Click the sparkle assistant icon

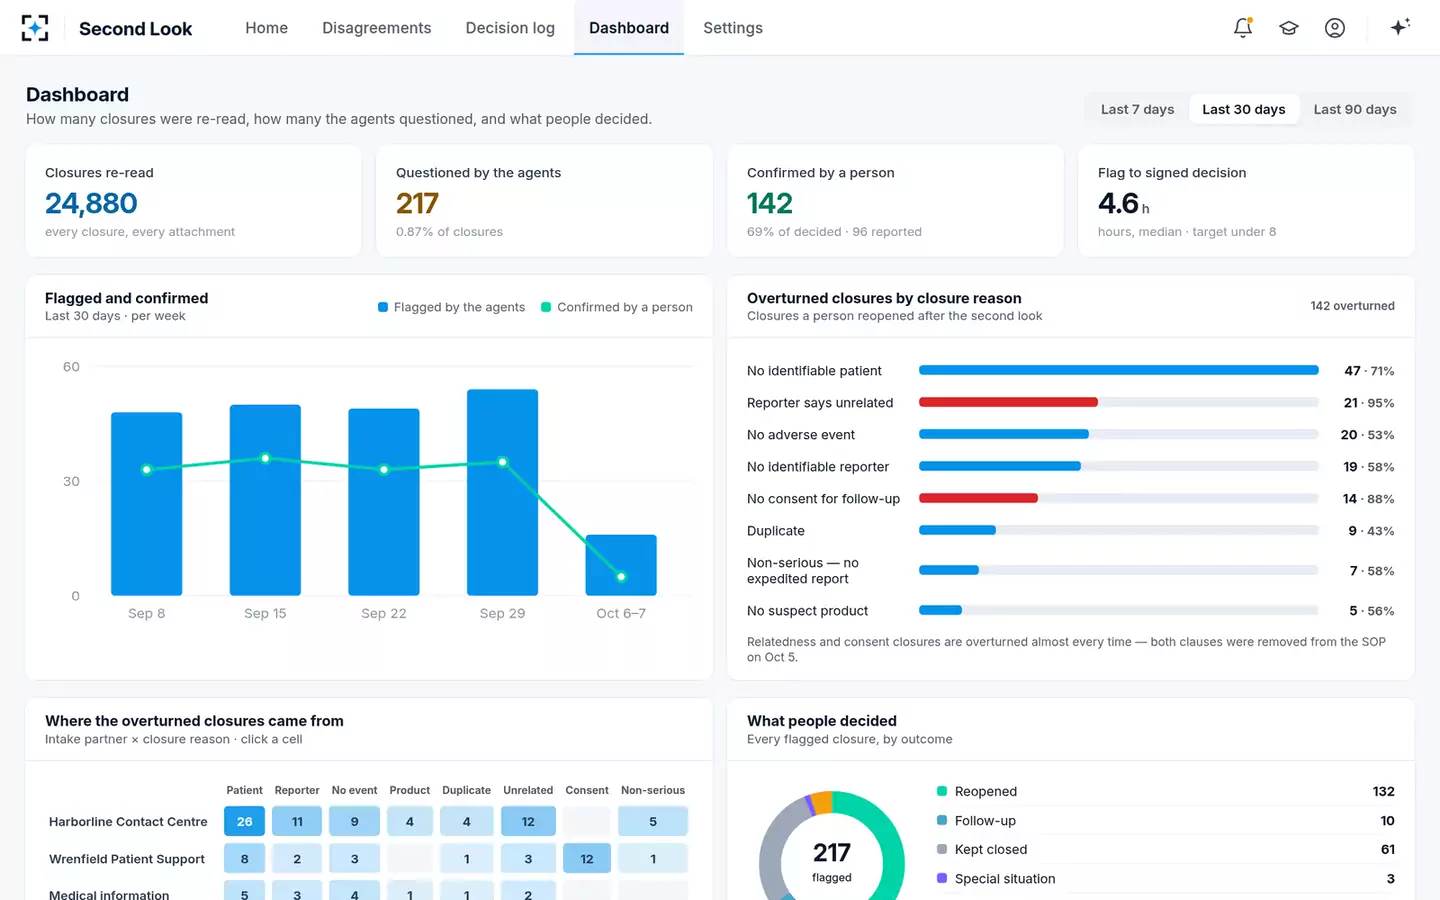click(x=1400, y=27)
